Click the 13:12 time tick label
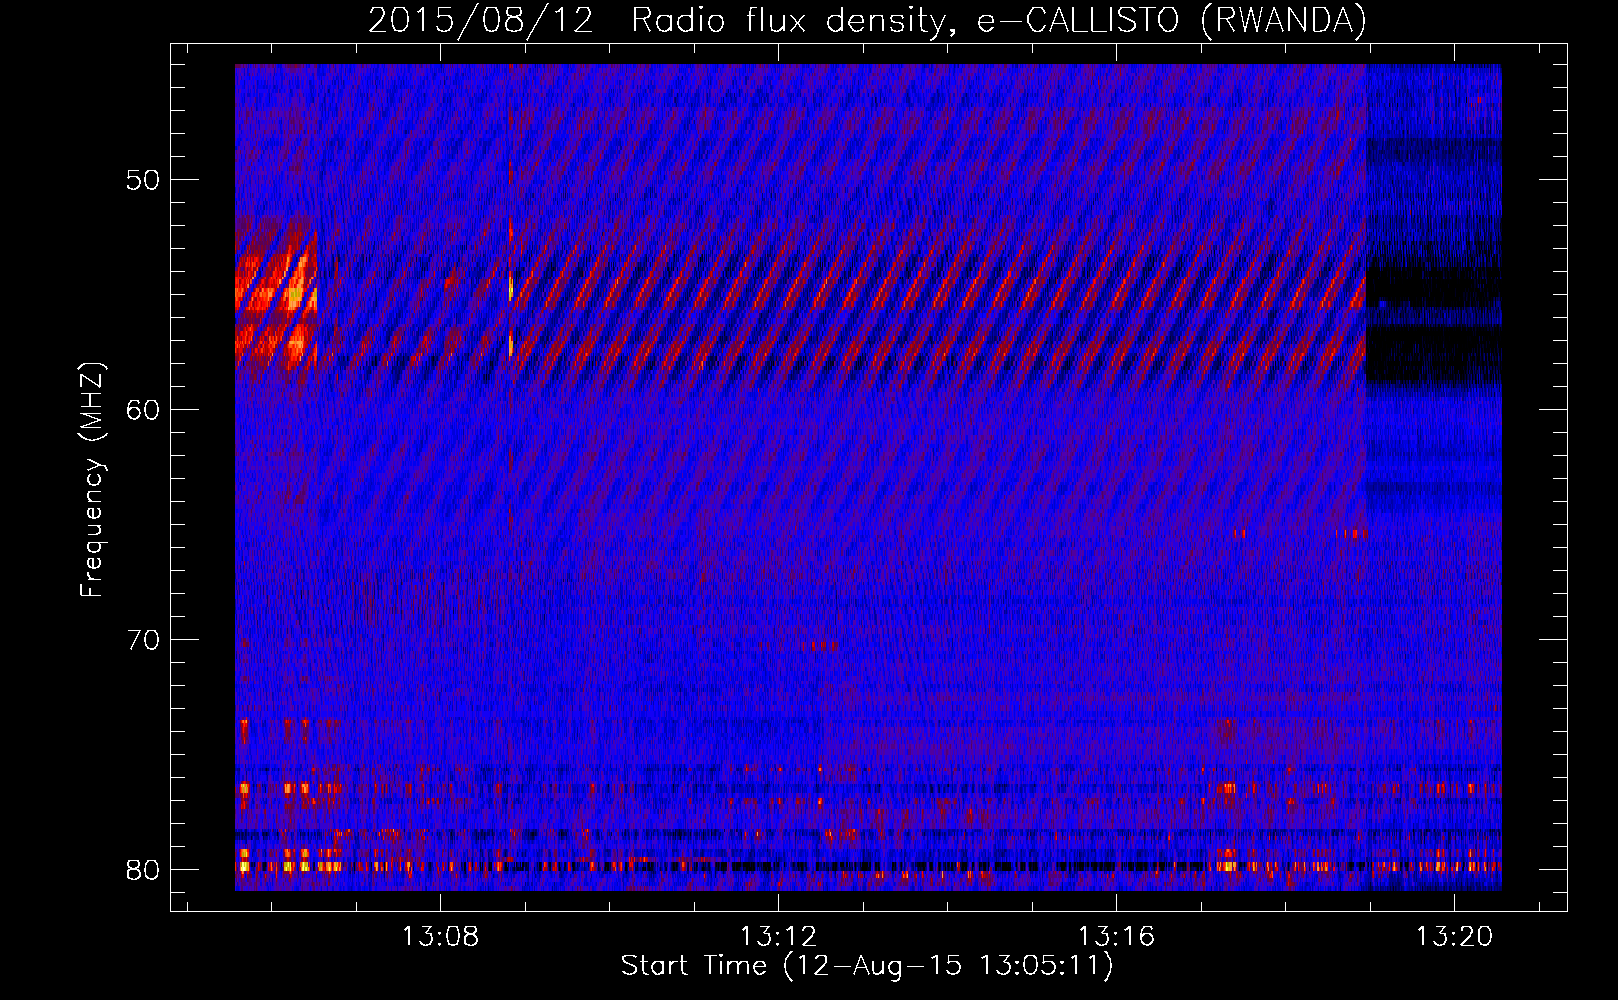Screen dimensions: 1618x1000 [778, 936]
